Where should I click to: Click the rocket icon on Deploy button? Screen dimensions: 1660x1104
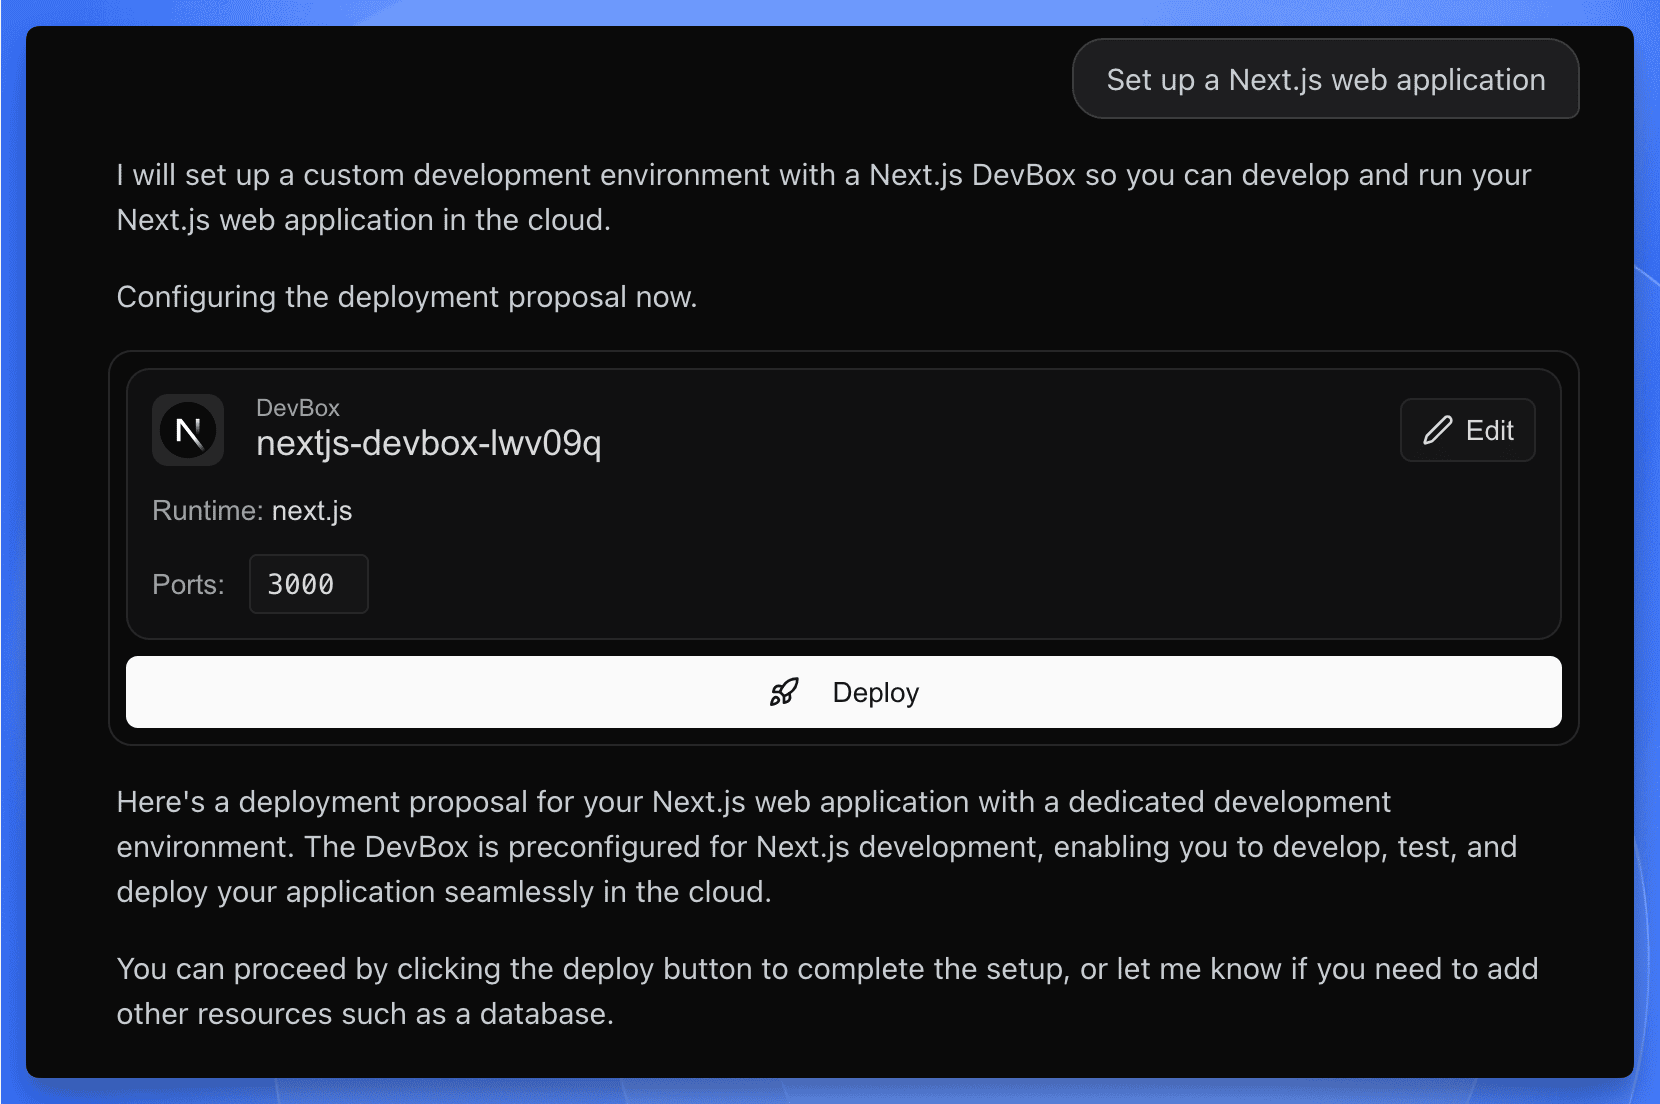(x=784, y=692)
